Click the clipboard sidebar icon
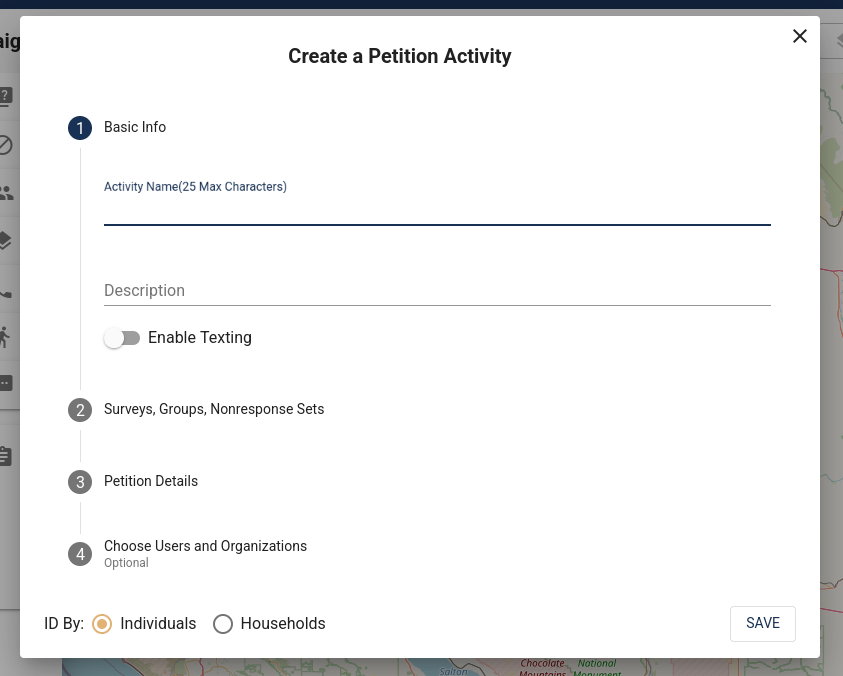This screenshot has height=676, width=843. point(3,456)
